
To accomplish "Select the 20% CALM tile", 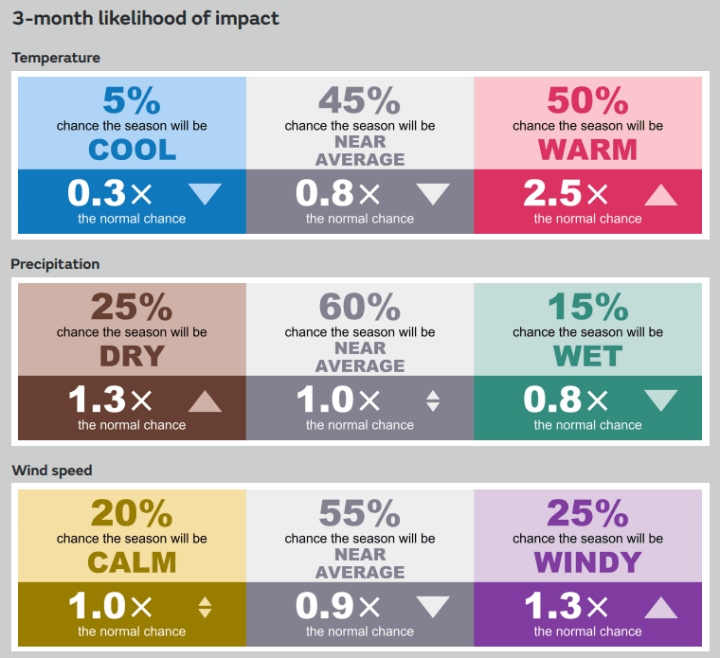I will [132, 568].
